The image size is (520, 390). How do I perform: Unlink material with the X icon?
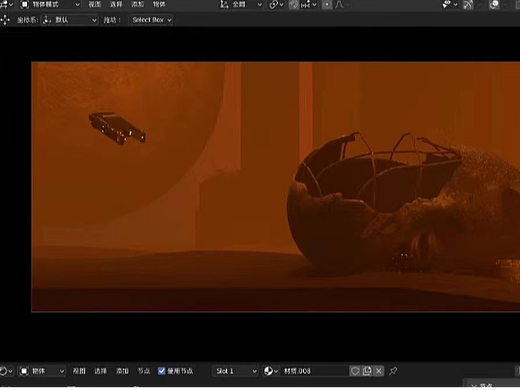click(x=379, y=371)
